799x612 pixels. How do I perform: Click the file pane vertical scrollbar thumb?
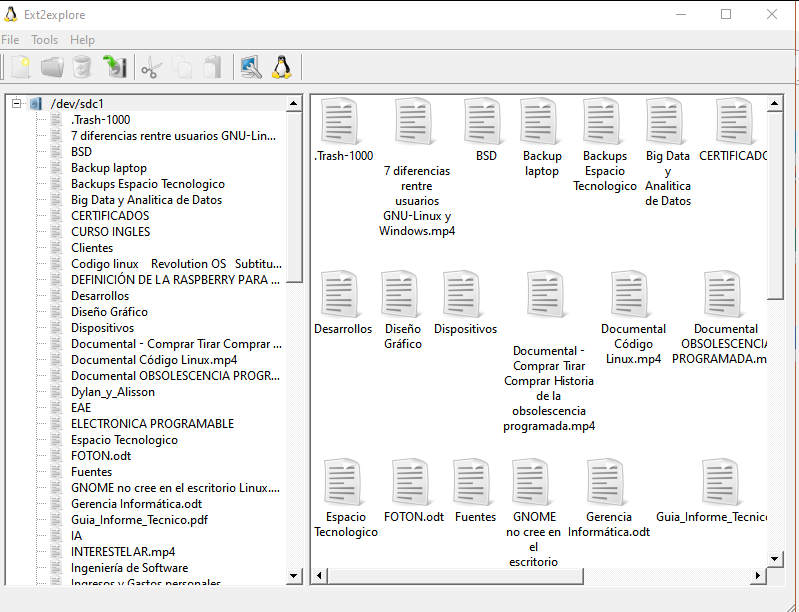775,205
